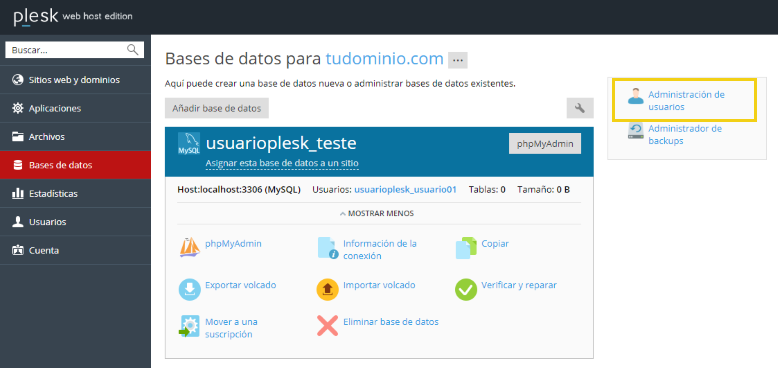Screen dimensions: 778x368
Task: Click Añadir base de datos button
Action: point(217,108)
